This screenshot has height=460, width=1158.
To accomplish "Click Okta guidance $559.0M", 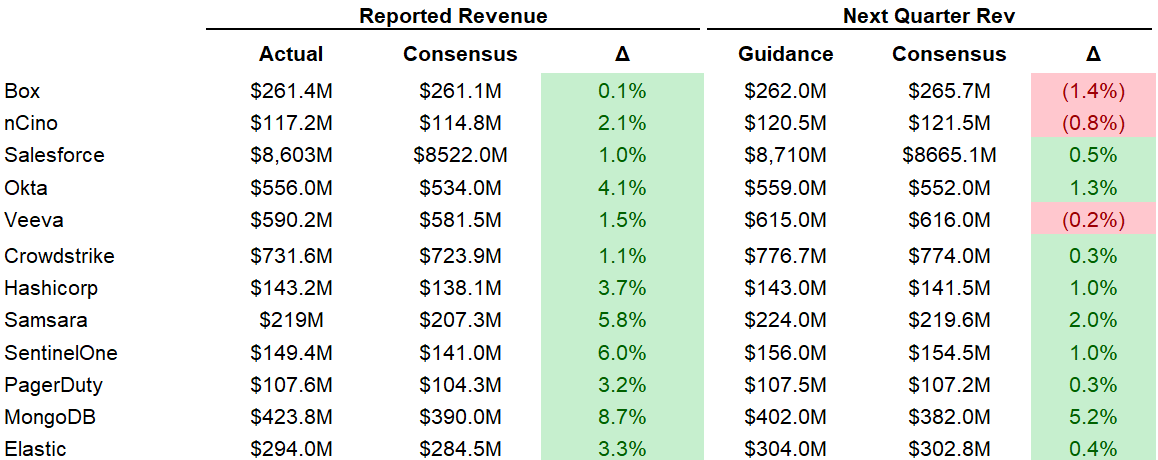I will coord(785,188).
